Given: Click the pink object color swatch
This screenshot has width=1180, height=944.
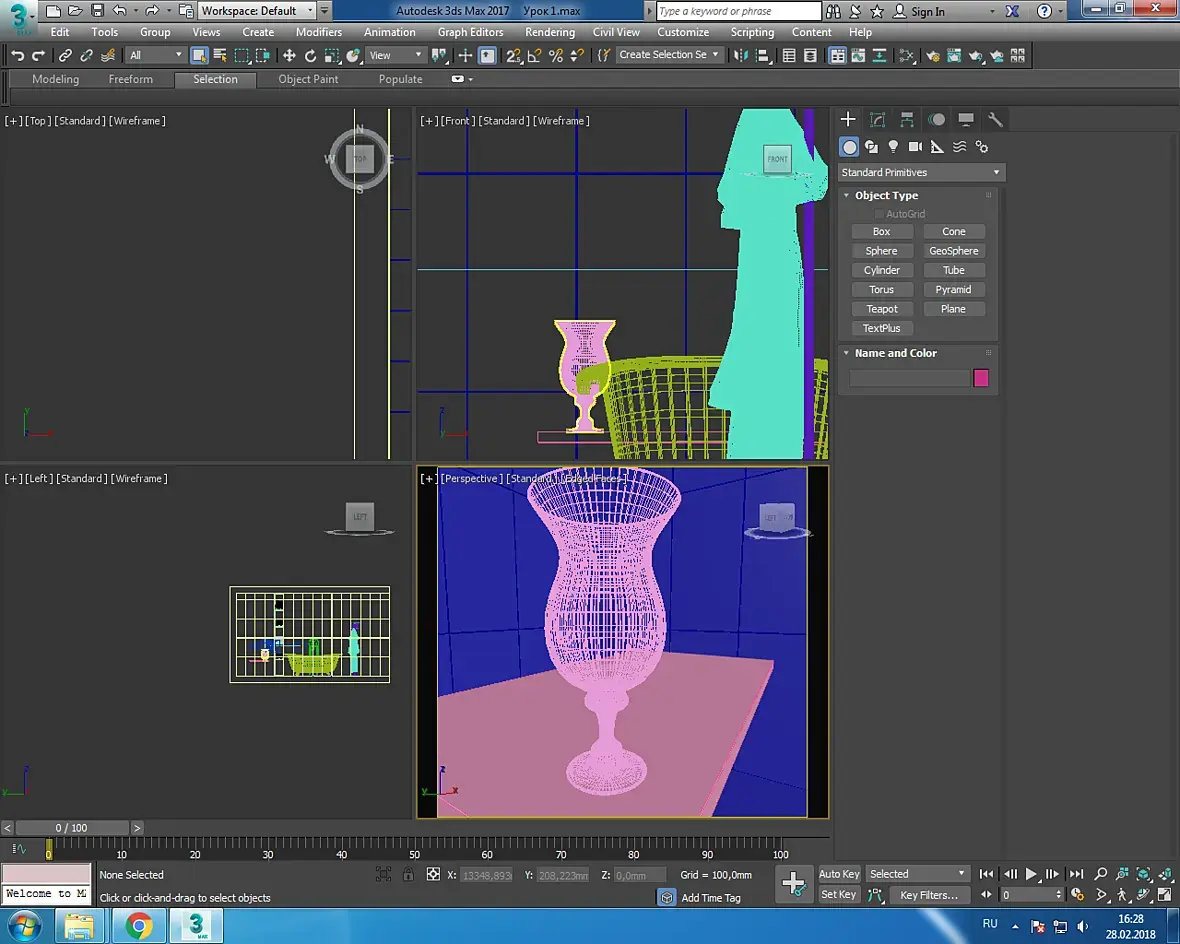Looking at the screenshot, I should click(x=981, y=378).
